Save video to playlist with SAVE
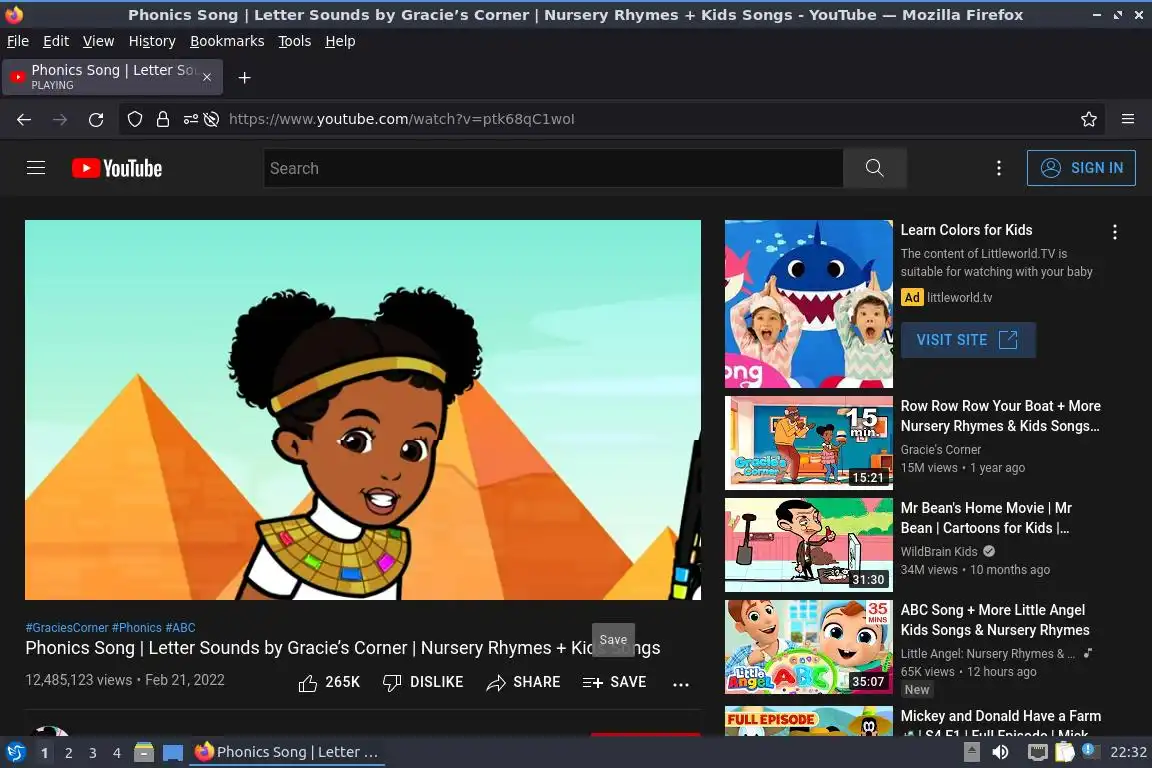The height and width of the screenshot is (768, 1152). point(614,683)
